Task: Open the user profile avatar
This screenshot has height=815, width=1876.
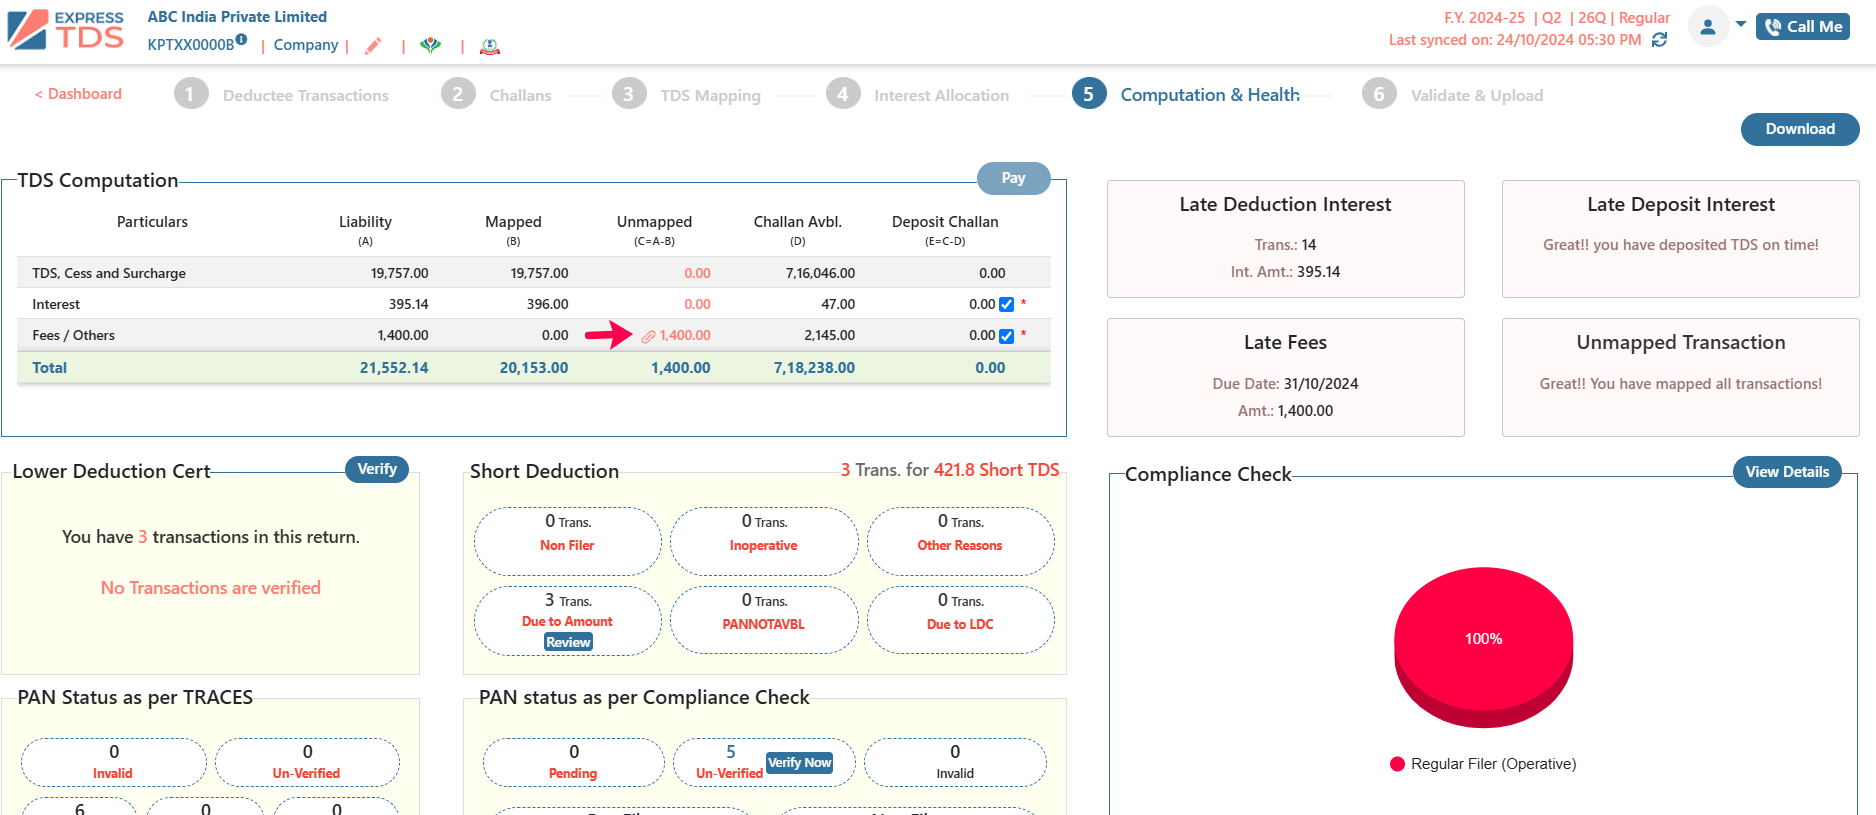Action: coord(1708,26)
